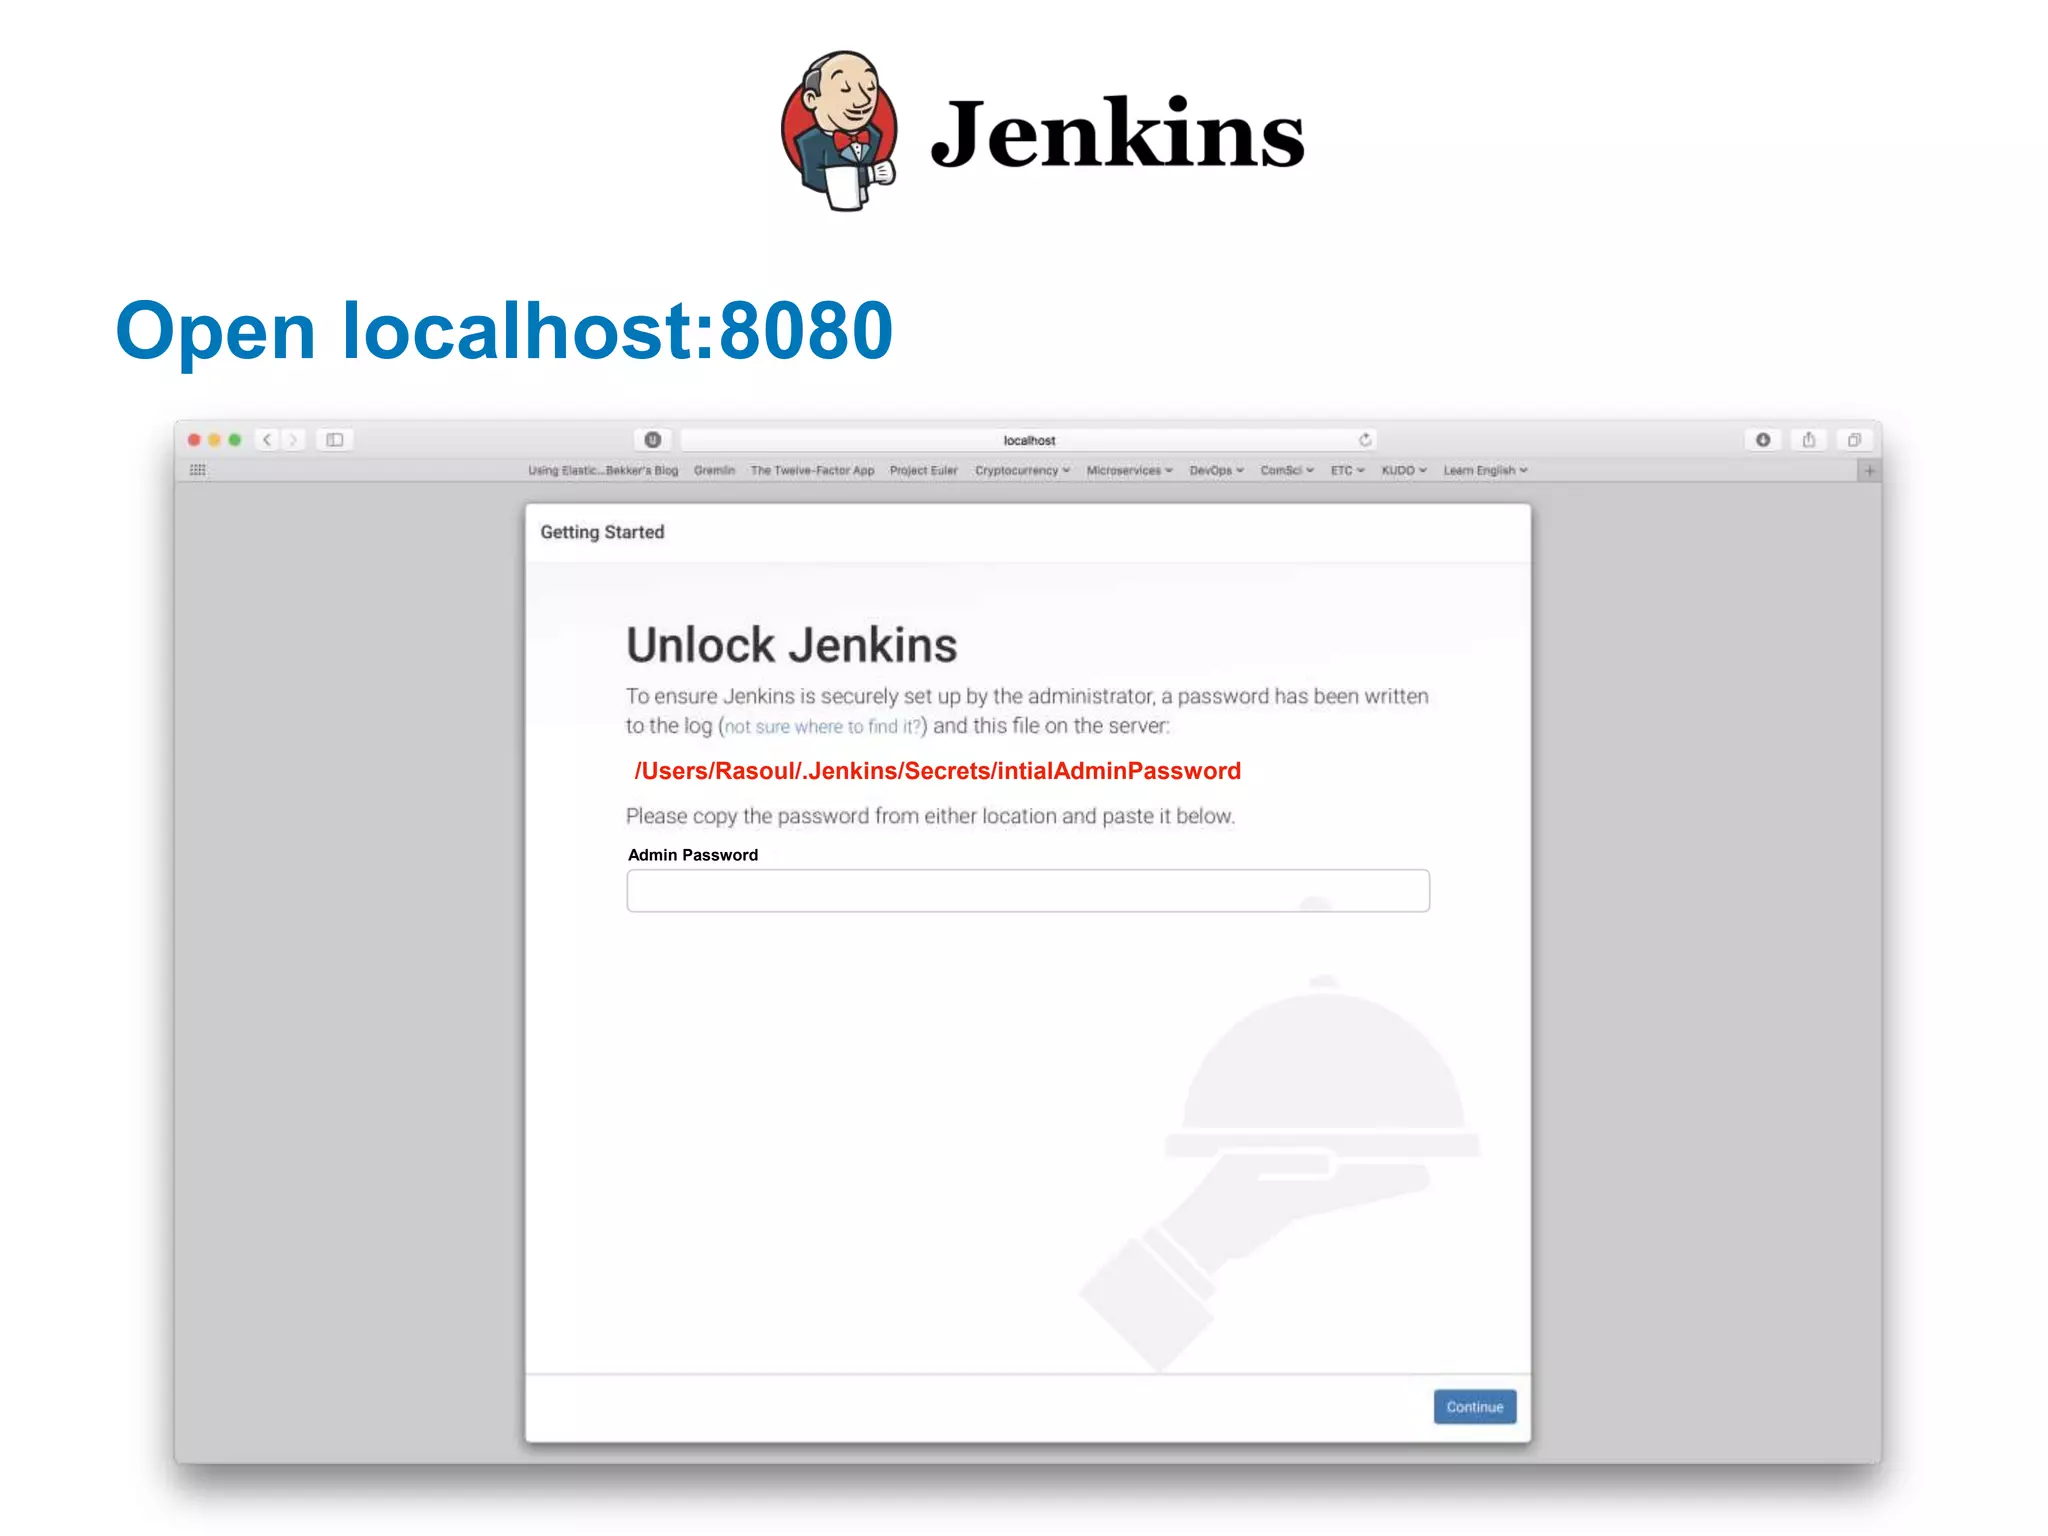This screenshot has width=2048, height=1536.
Task: Maximize Safari with the green button
Action: point(235,440)
